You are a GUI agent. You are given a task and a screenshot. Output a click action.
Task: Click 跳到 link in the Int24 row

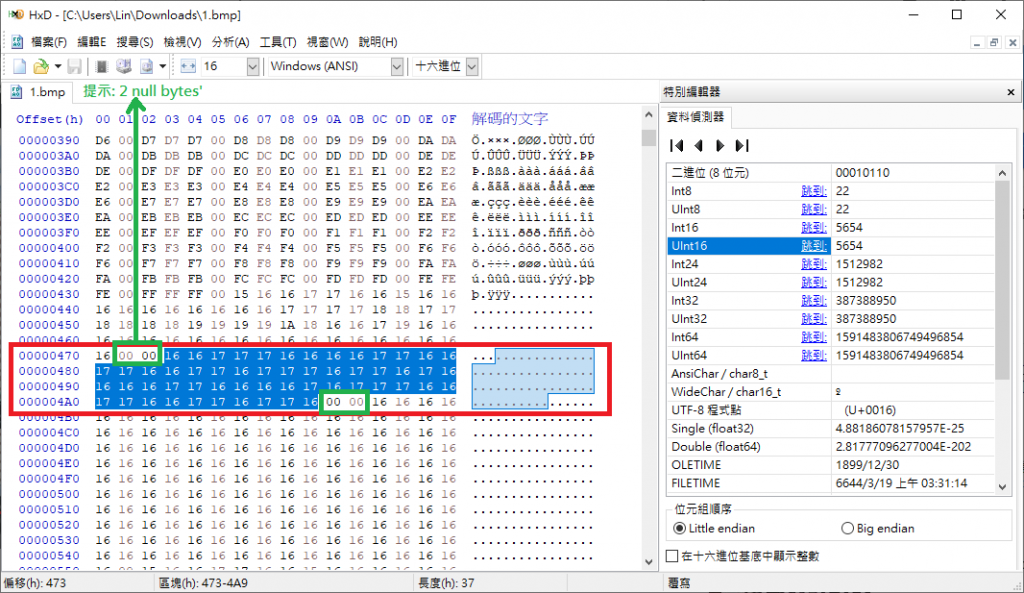(814, 264)
